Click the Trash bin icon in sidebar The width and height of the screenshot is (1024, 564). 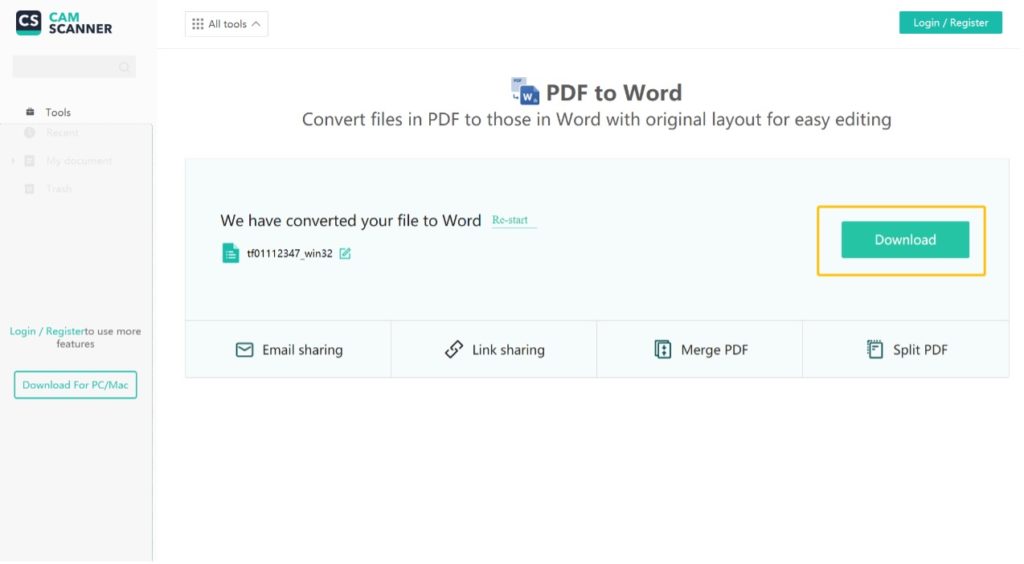pyautogui.click(x=29, y=189)
